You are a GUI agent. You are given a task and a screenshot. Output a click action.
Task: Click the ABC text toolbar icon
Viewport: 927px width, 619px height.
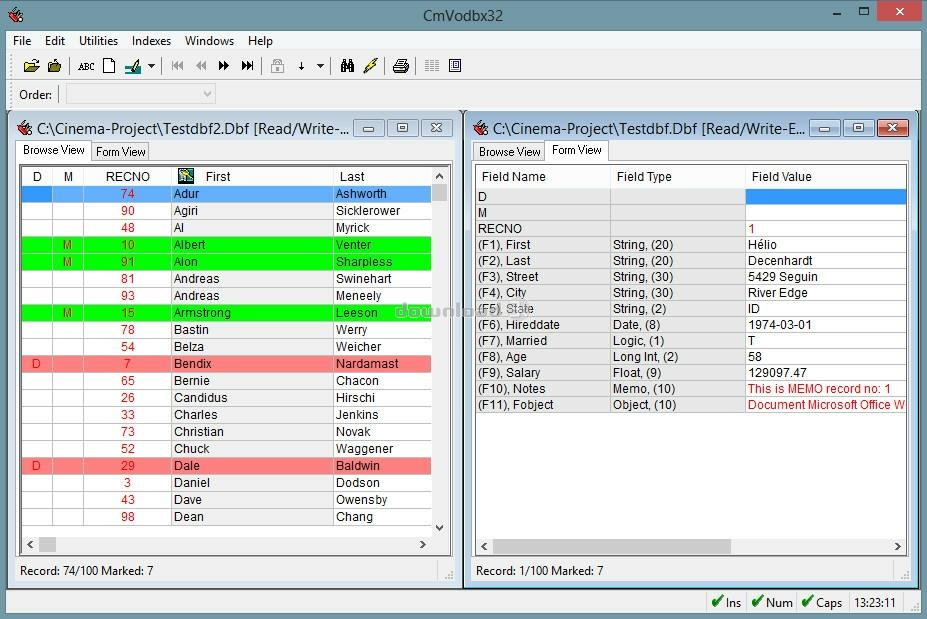point(86,66)
